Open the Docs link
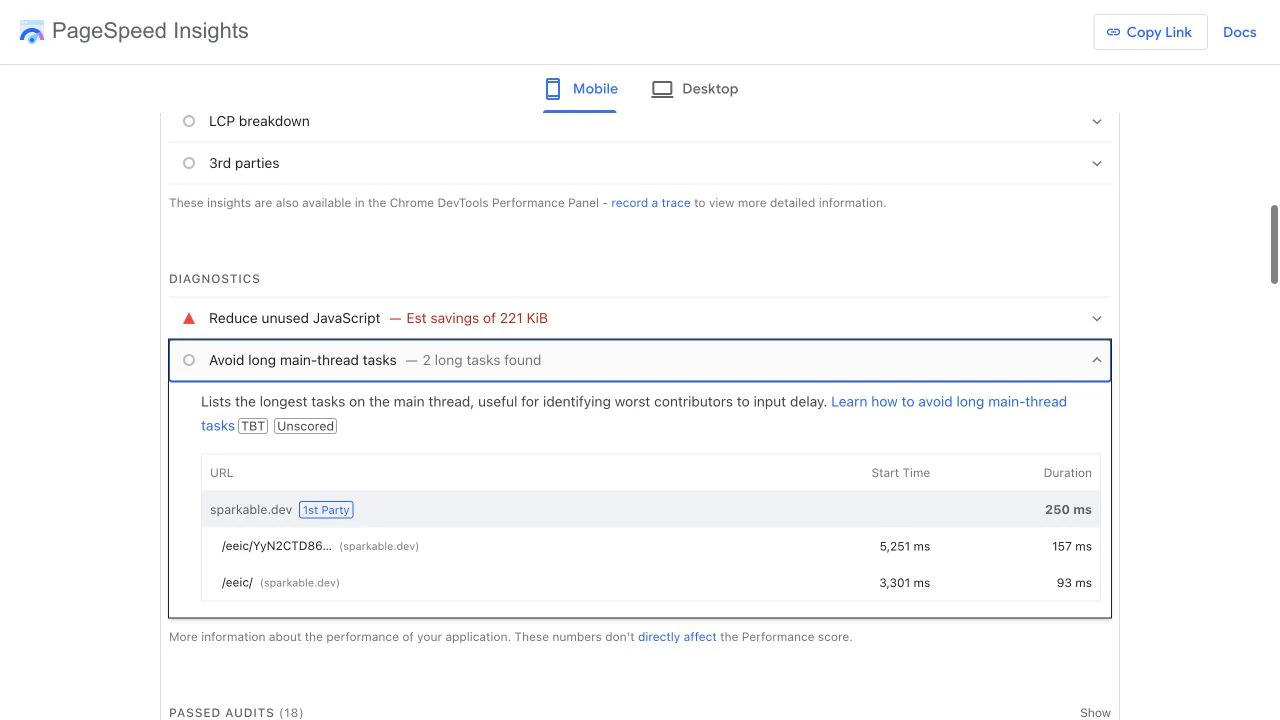 [1239, 32]
